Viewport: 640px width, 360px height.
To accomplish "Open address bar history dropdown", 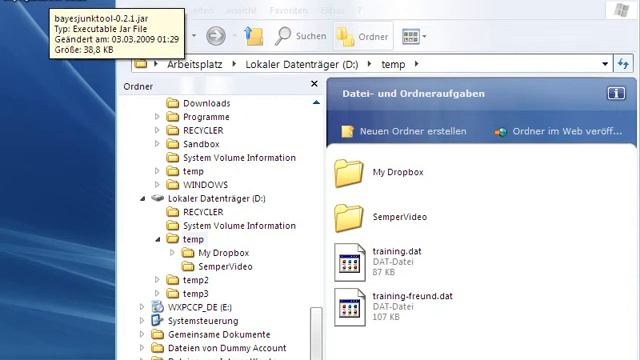I will click(x=605, y=64).
